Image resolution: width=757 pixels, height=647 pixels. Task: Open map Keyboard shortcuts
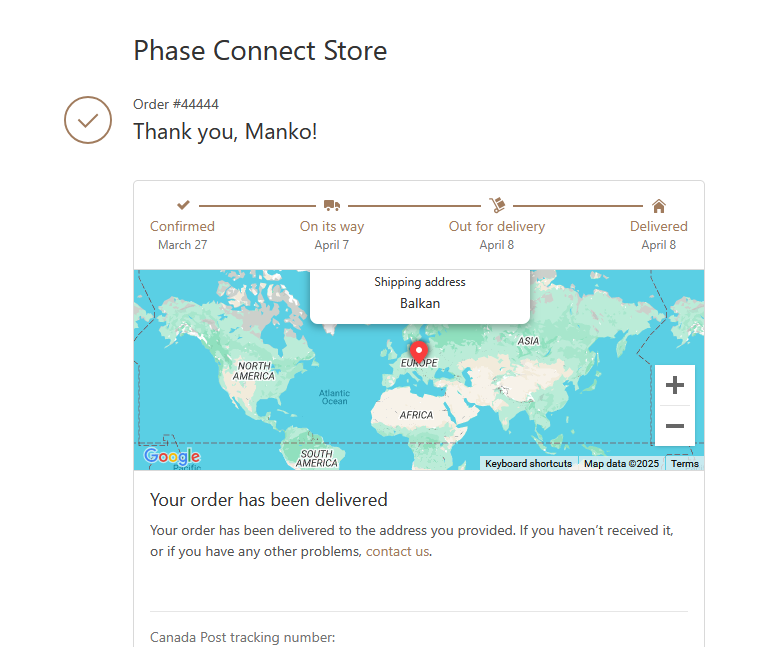528,464
